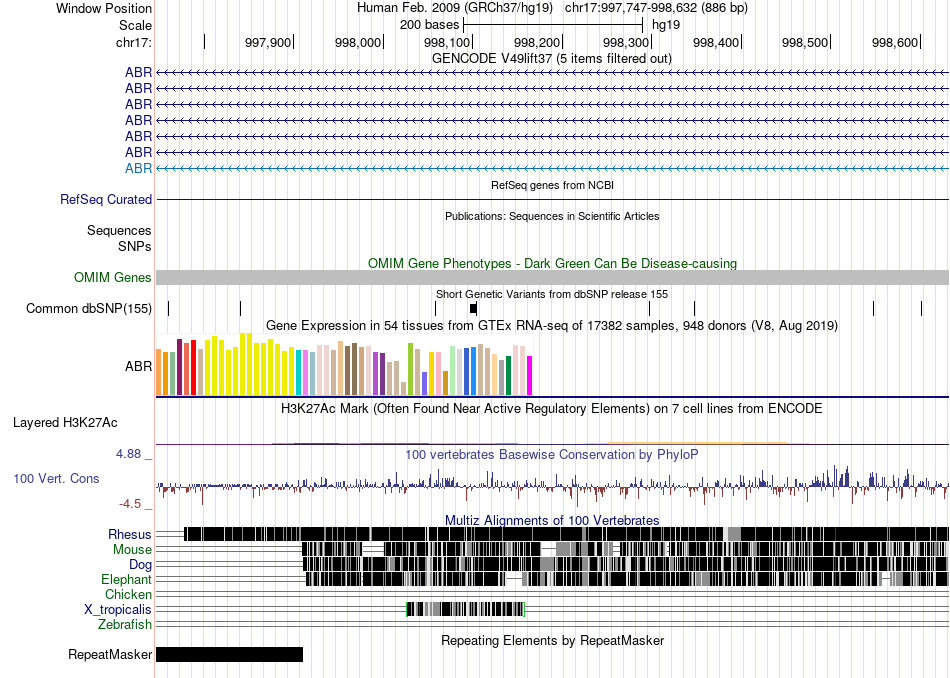The image size is (950, 678).
Task: Click the 'Dog' species label
Action: pos(141,565)
